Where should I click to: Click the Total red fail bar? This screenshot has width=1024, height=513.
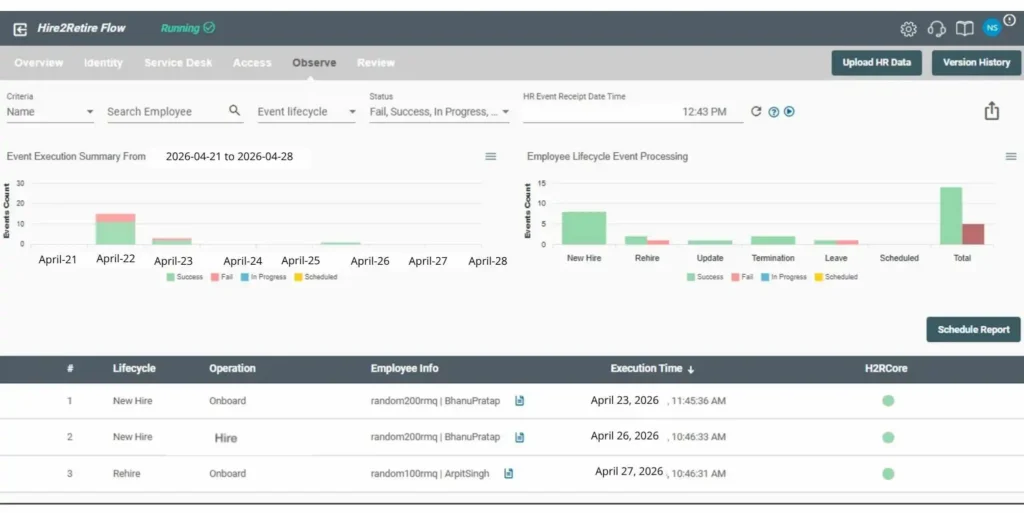[x=973, y=234]
